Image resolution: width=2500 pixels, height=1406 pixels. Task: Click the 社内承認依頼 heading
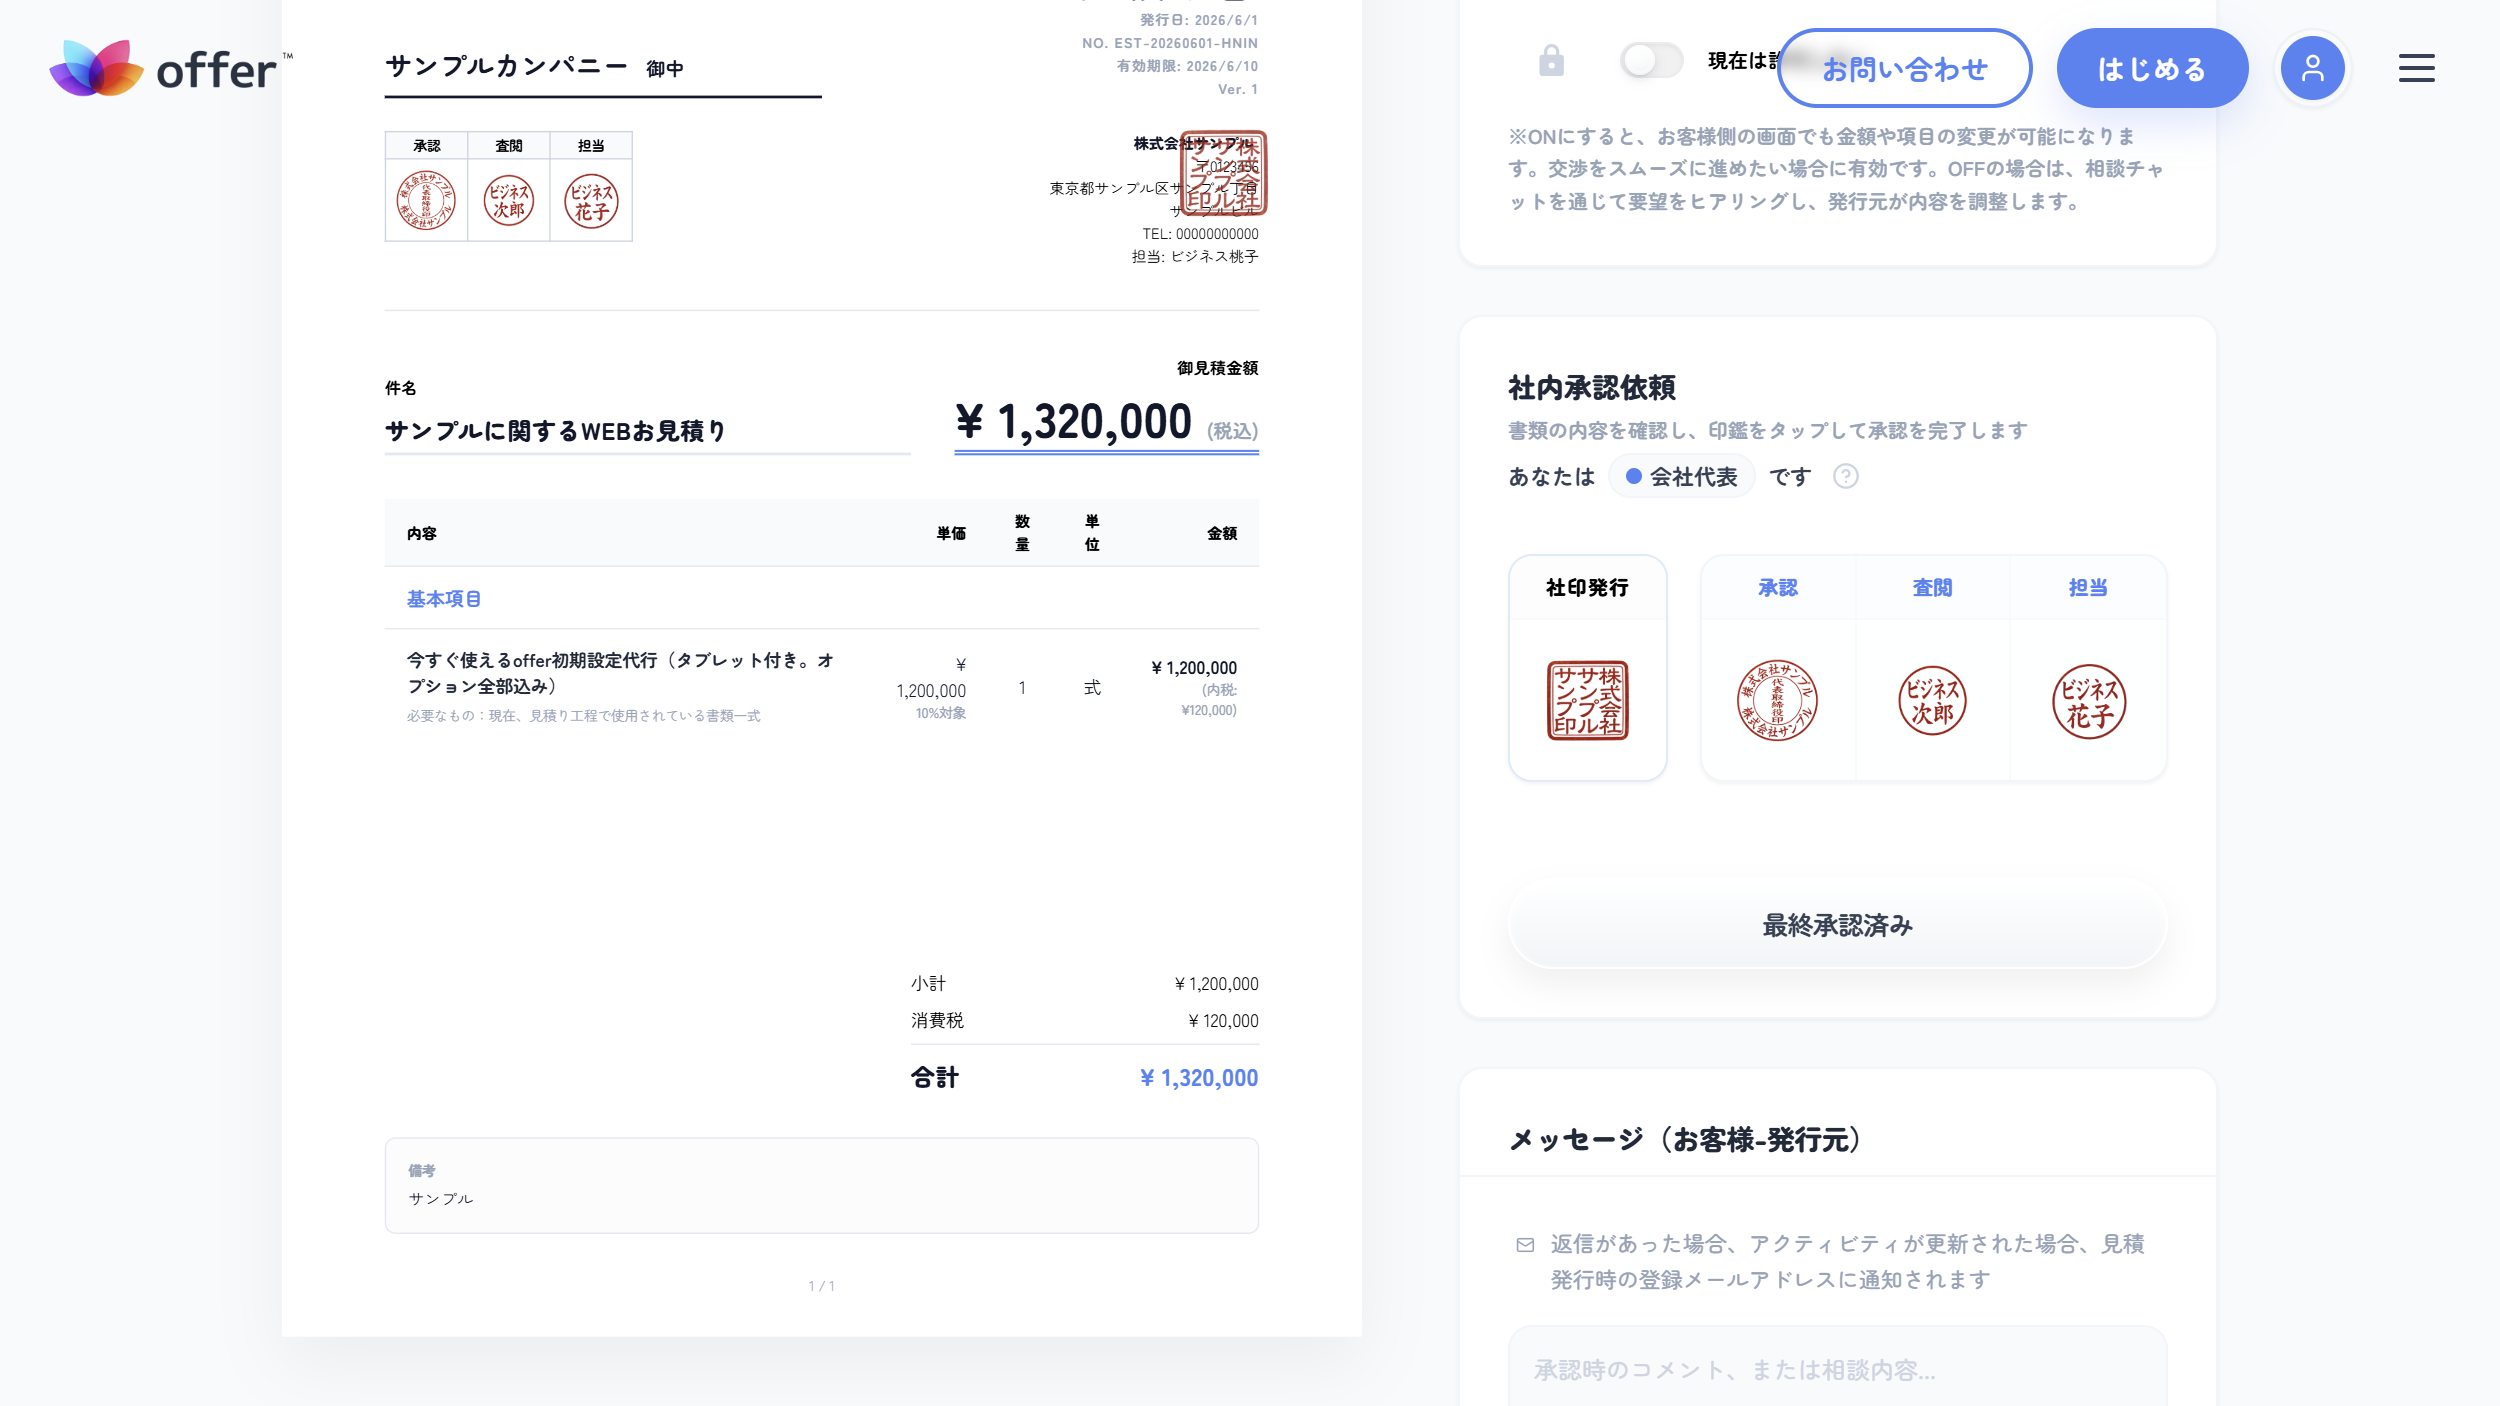click(x=1591, y=388)
